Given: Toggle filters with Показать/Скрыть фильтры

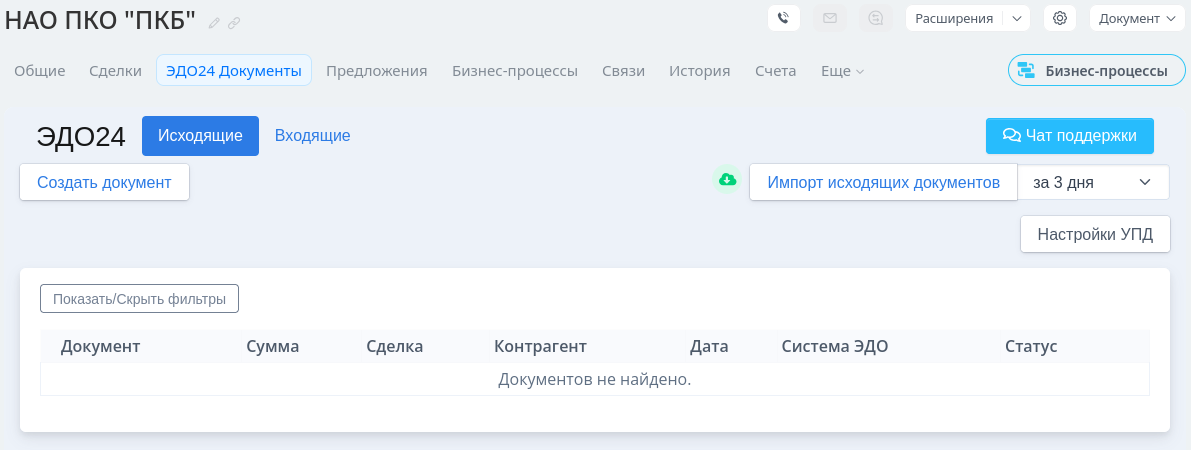Looking at the screenshot, I should 139,298.
